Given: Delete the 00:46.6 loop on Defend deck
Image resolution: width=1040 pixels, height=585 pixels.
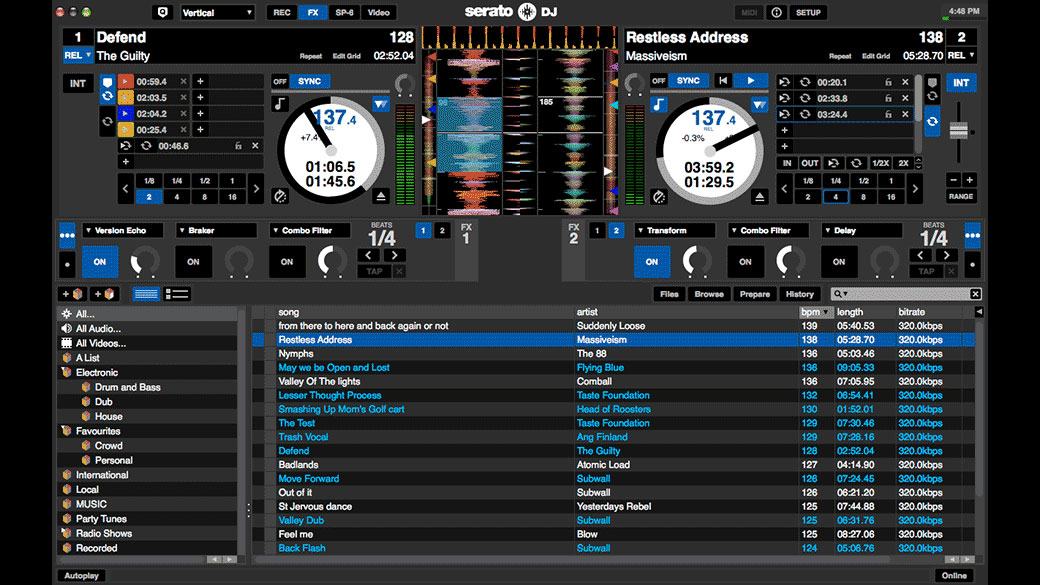Looking at the screenshot, I should [255, 146].
